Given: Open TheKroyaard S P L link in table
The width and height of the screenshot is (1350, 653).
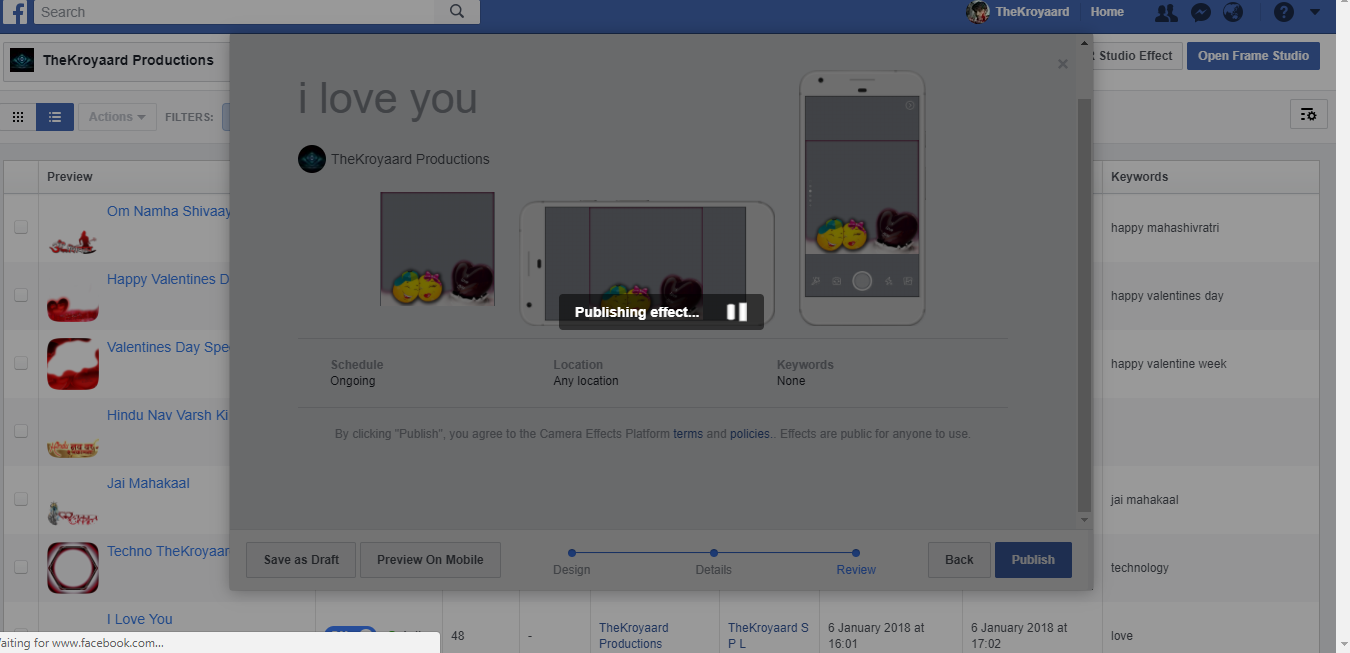Looking at the screenshot, I should tap(768, 636).
